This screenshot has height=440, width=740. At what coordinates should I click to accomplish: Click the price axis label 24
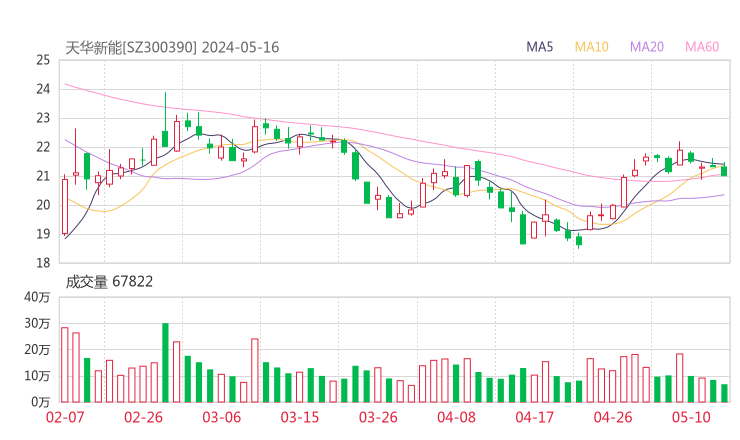43,89
